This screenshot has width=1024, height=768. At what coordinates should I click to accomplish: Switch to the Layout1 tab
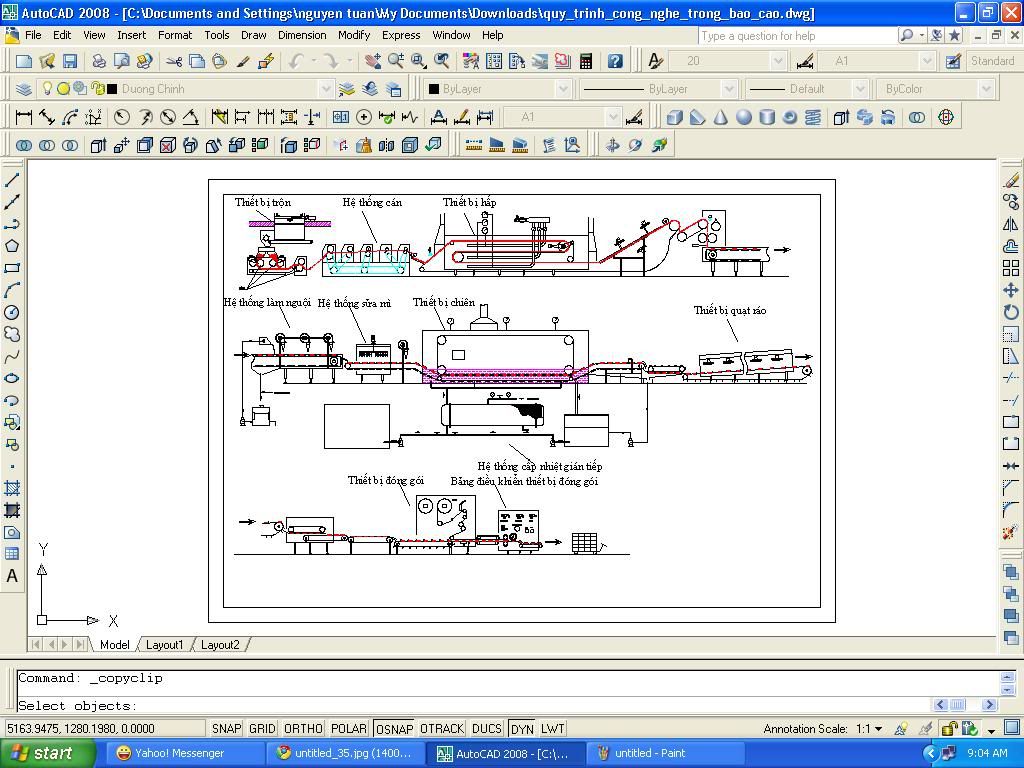[x=165, y=645]
